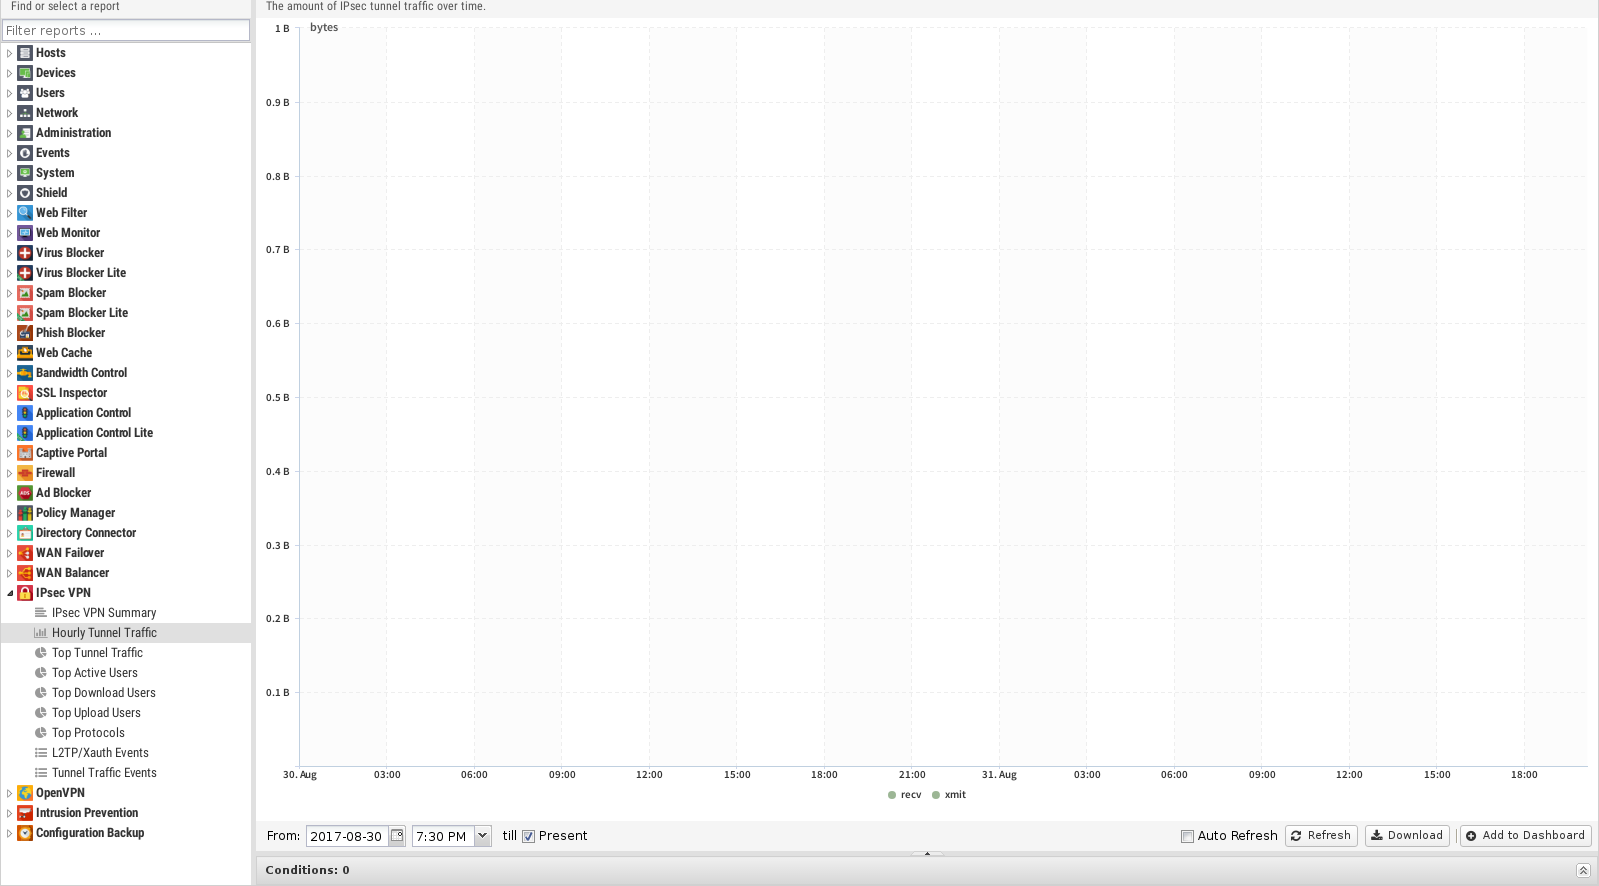
Task: Open the From date calendar picker
Action: 397,836
